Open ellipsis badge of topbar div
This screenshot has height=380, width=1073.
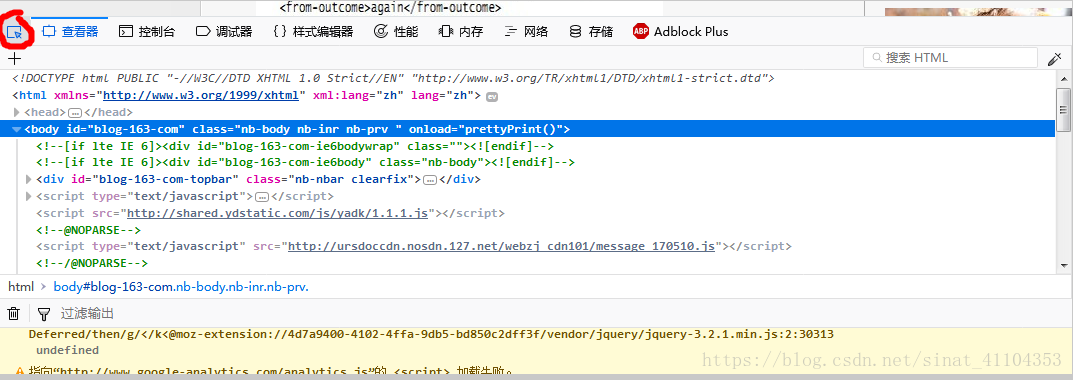(430, 180)
